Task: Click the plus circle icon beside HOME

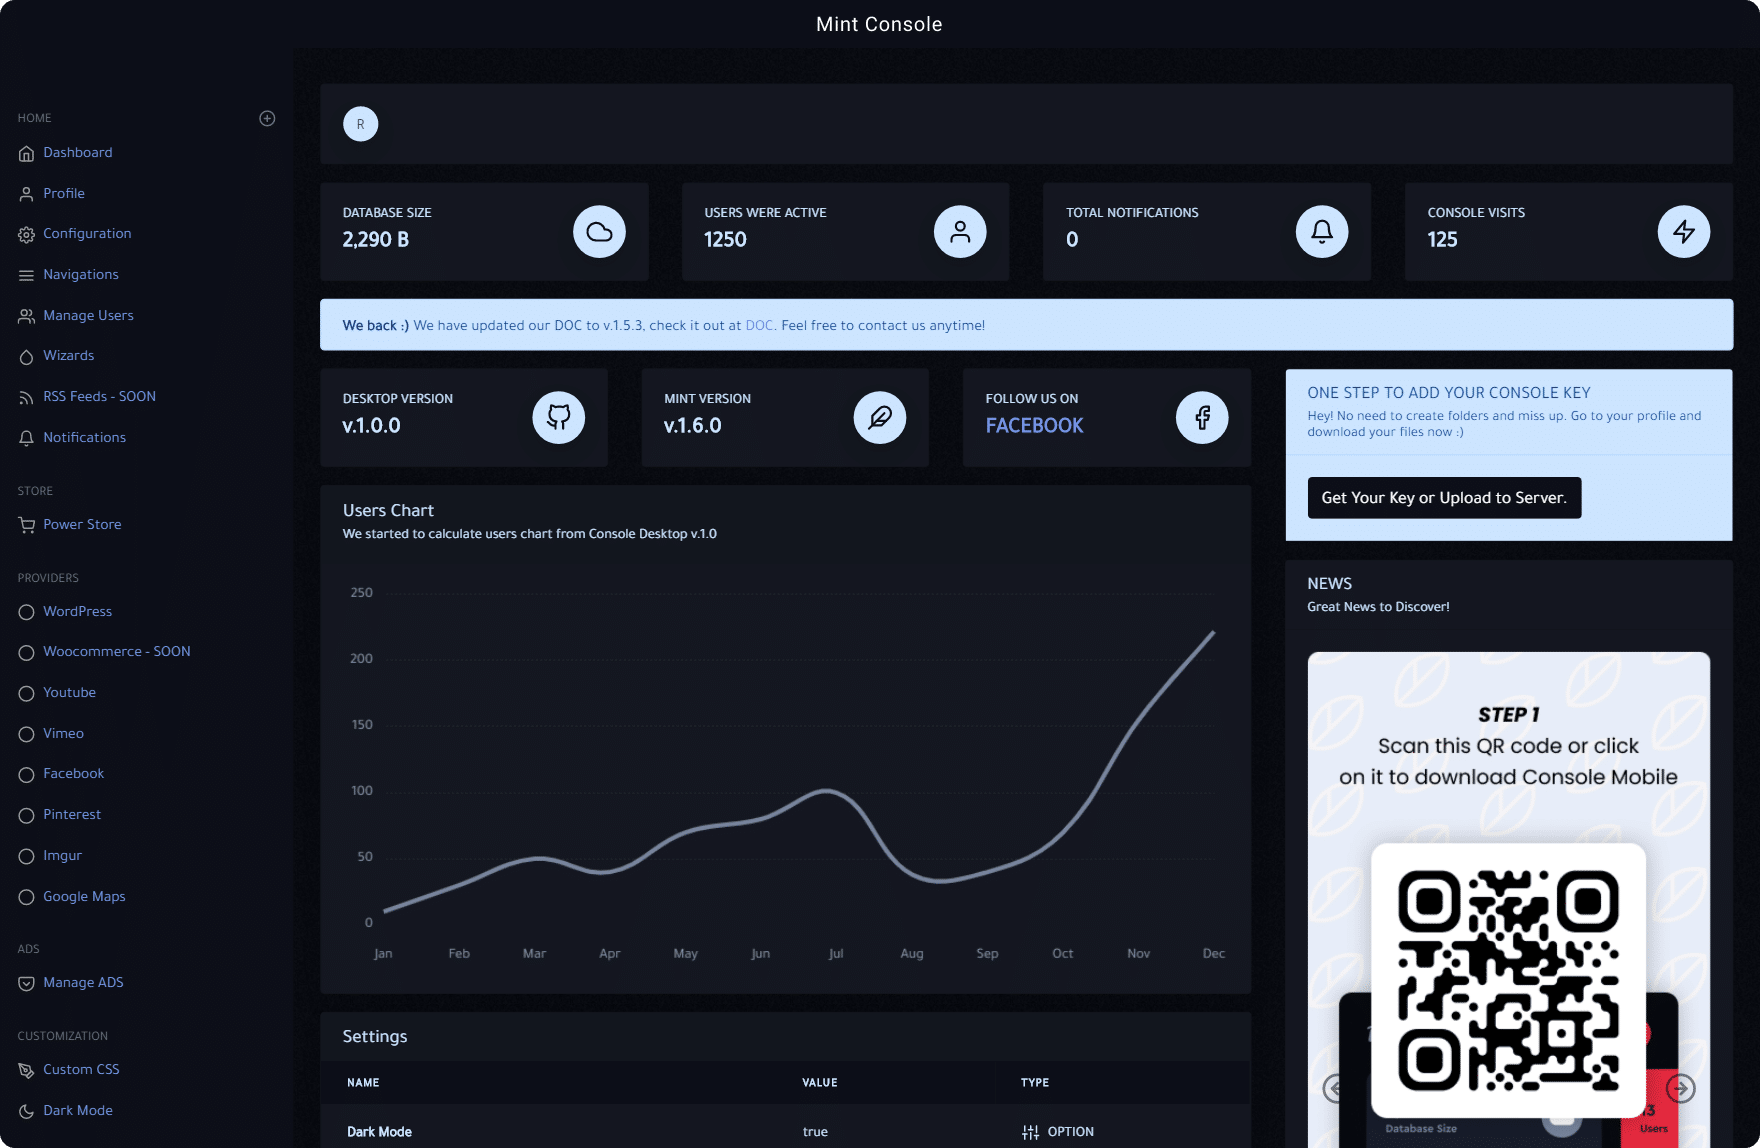Action: [x=267, y=118]
